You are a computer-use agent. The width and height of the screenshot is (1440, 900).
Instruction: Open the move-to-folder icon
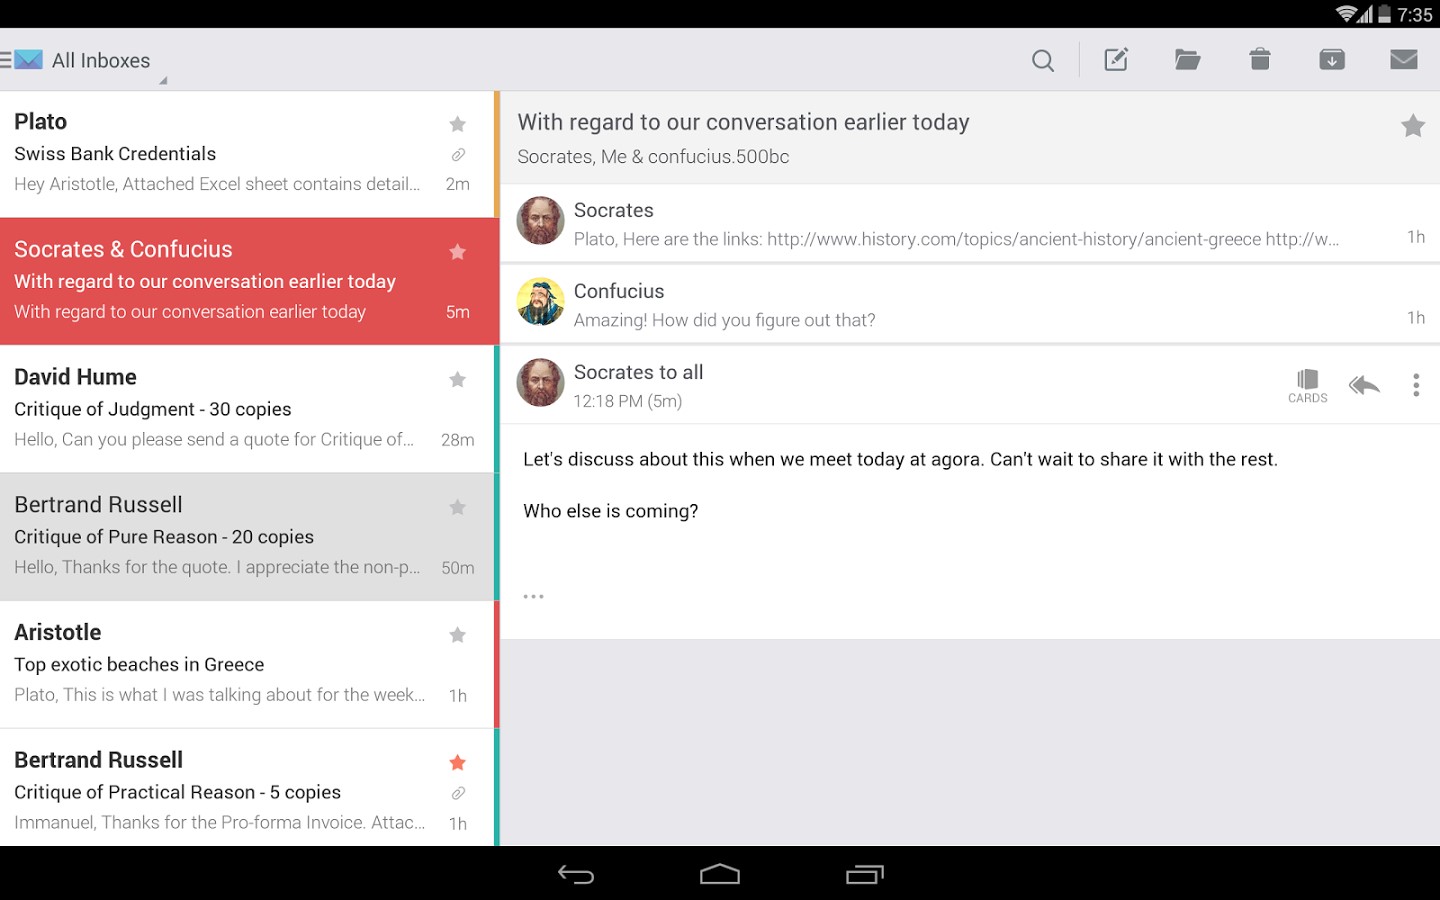coord(1187,60)
